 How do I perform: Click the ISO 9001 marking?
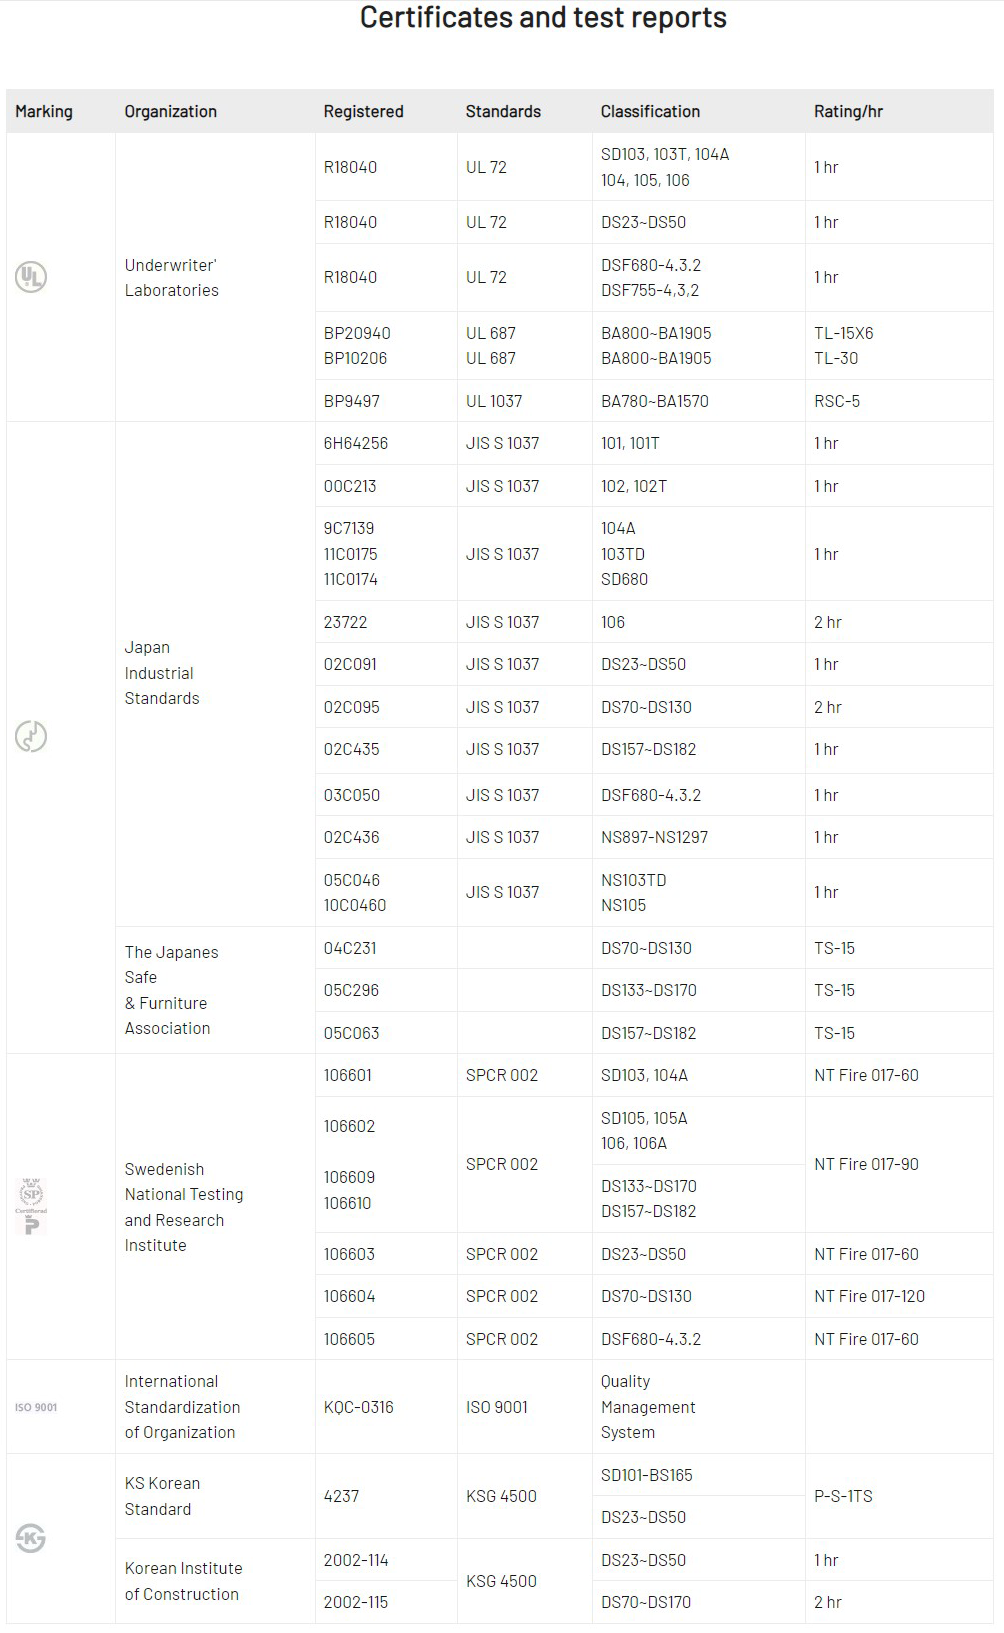tap(36, 1407)
